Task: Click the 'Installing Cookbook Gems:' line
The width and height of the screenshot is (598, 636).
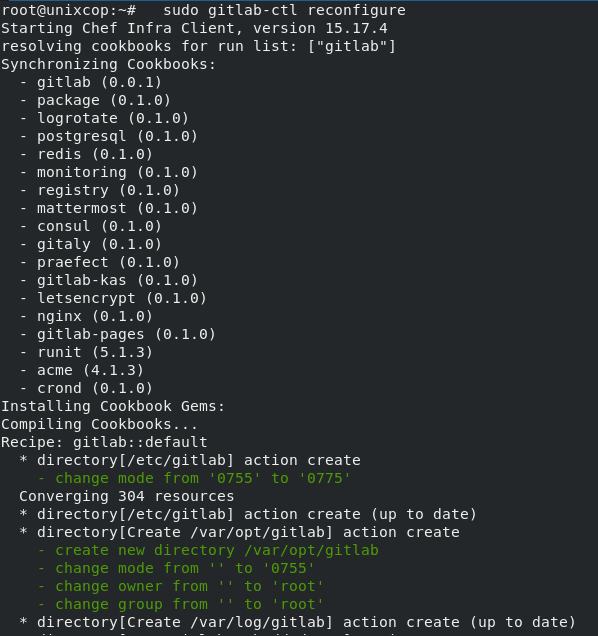Action: click(113, 406)
